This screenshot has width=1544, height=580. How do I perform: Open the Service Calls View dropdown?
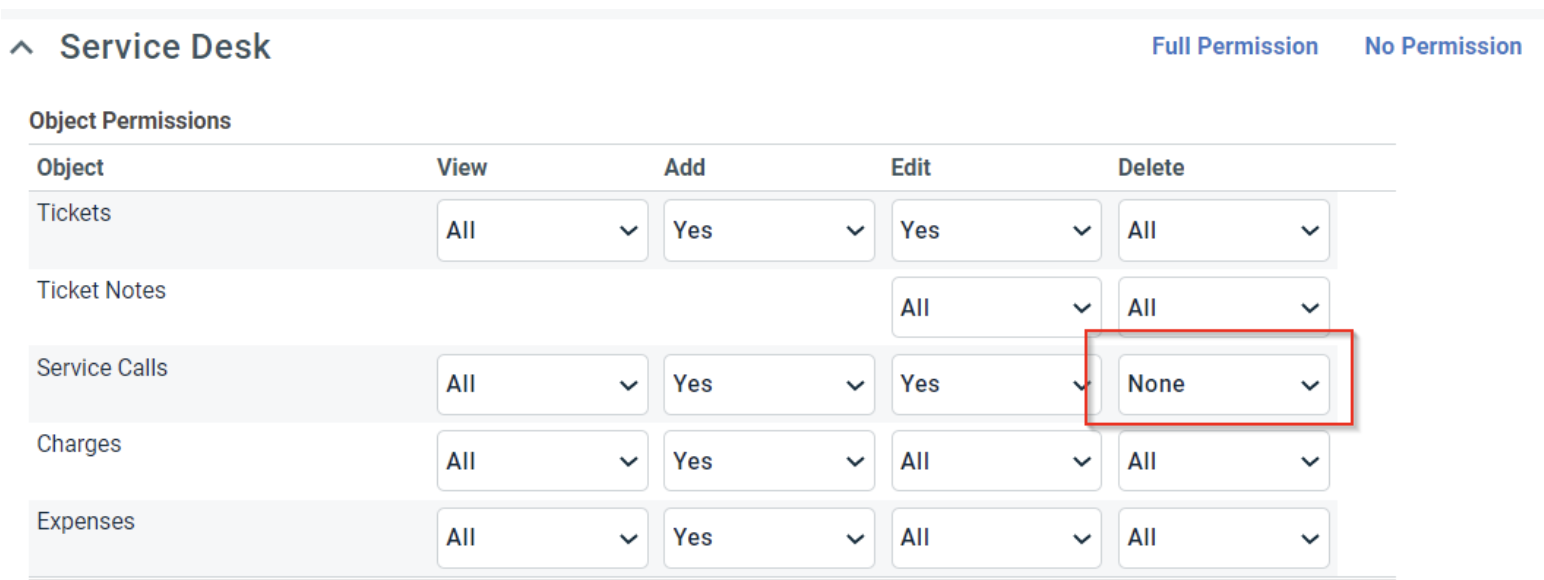542,385
